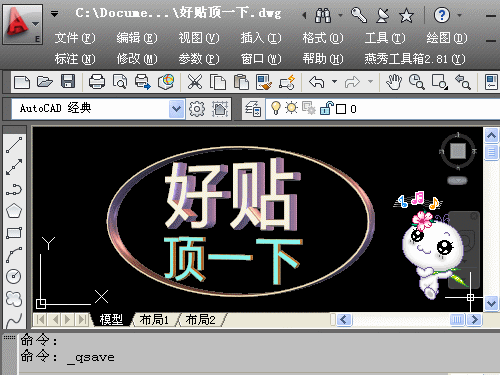Open Layer Properties Manager icon
This screenshot has height=375, width=500.
(x=253, y=109)
